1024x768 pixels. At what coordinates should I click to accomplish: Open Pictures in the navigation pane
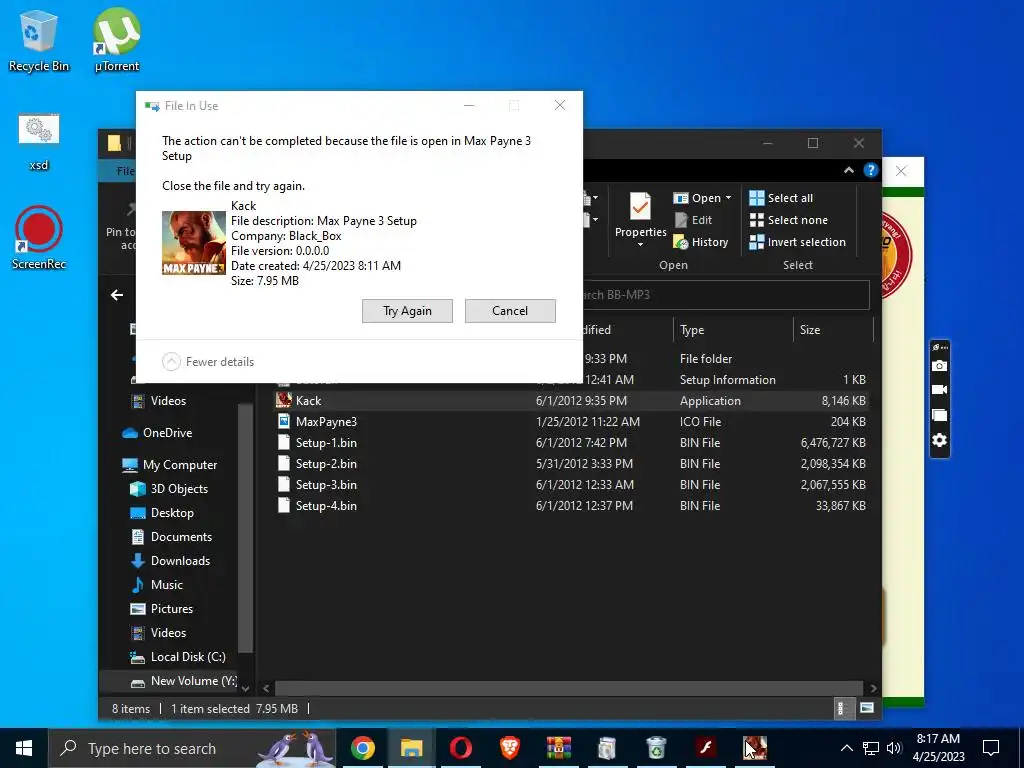click(162, 609)
